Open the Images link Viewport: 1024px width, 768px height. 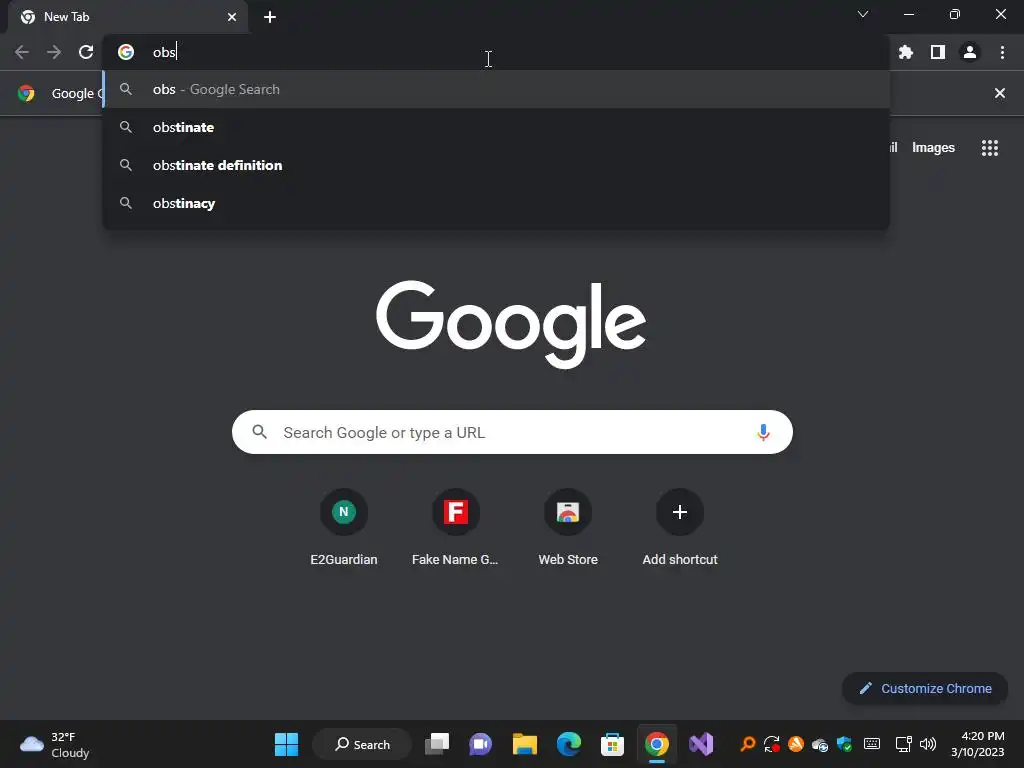[x=933, y=148]
